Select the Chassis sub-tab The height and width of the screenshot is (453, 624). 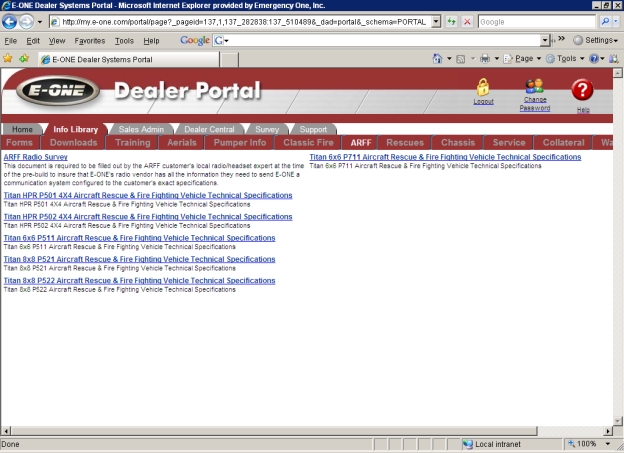458,143
